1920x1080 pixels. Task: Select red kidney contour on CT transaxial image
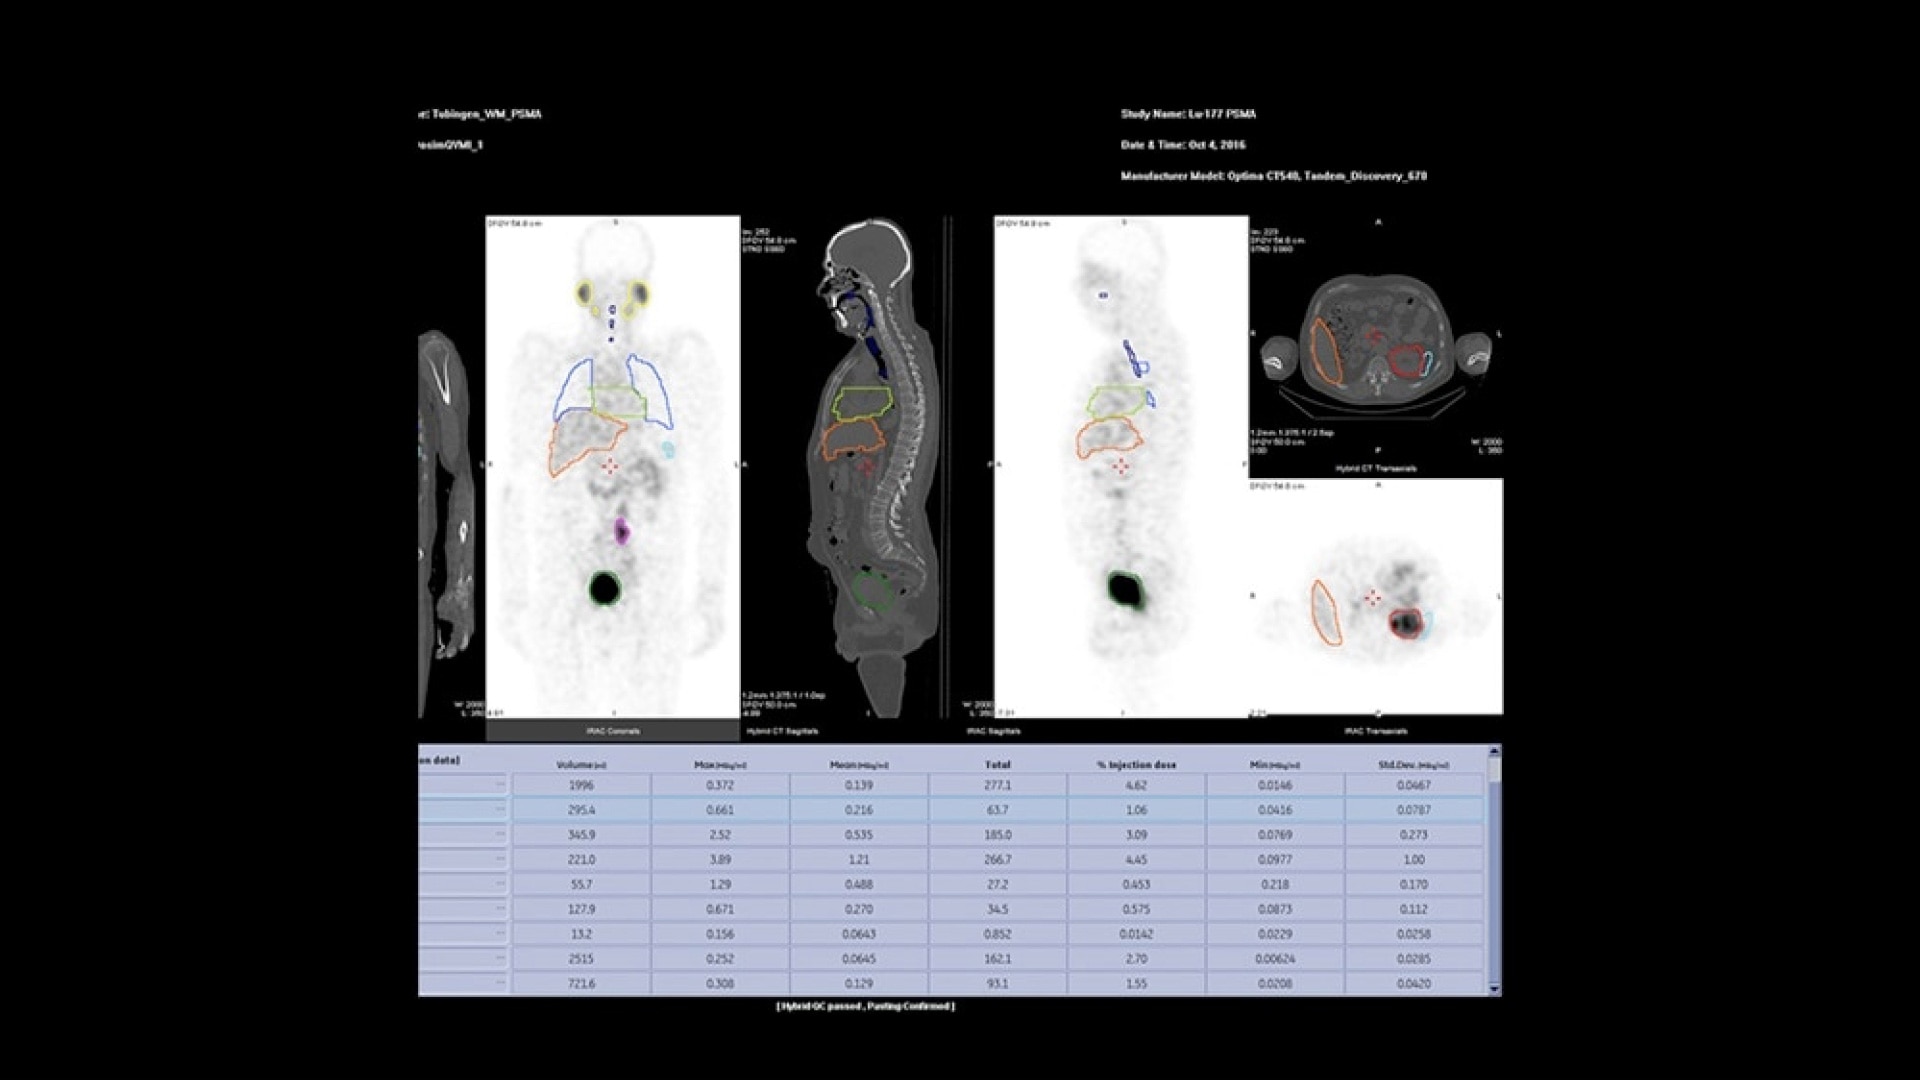tap(1406, 359)
